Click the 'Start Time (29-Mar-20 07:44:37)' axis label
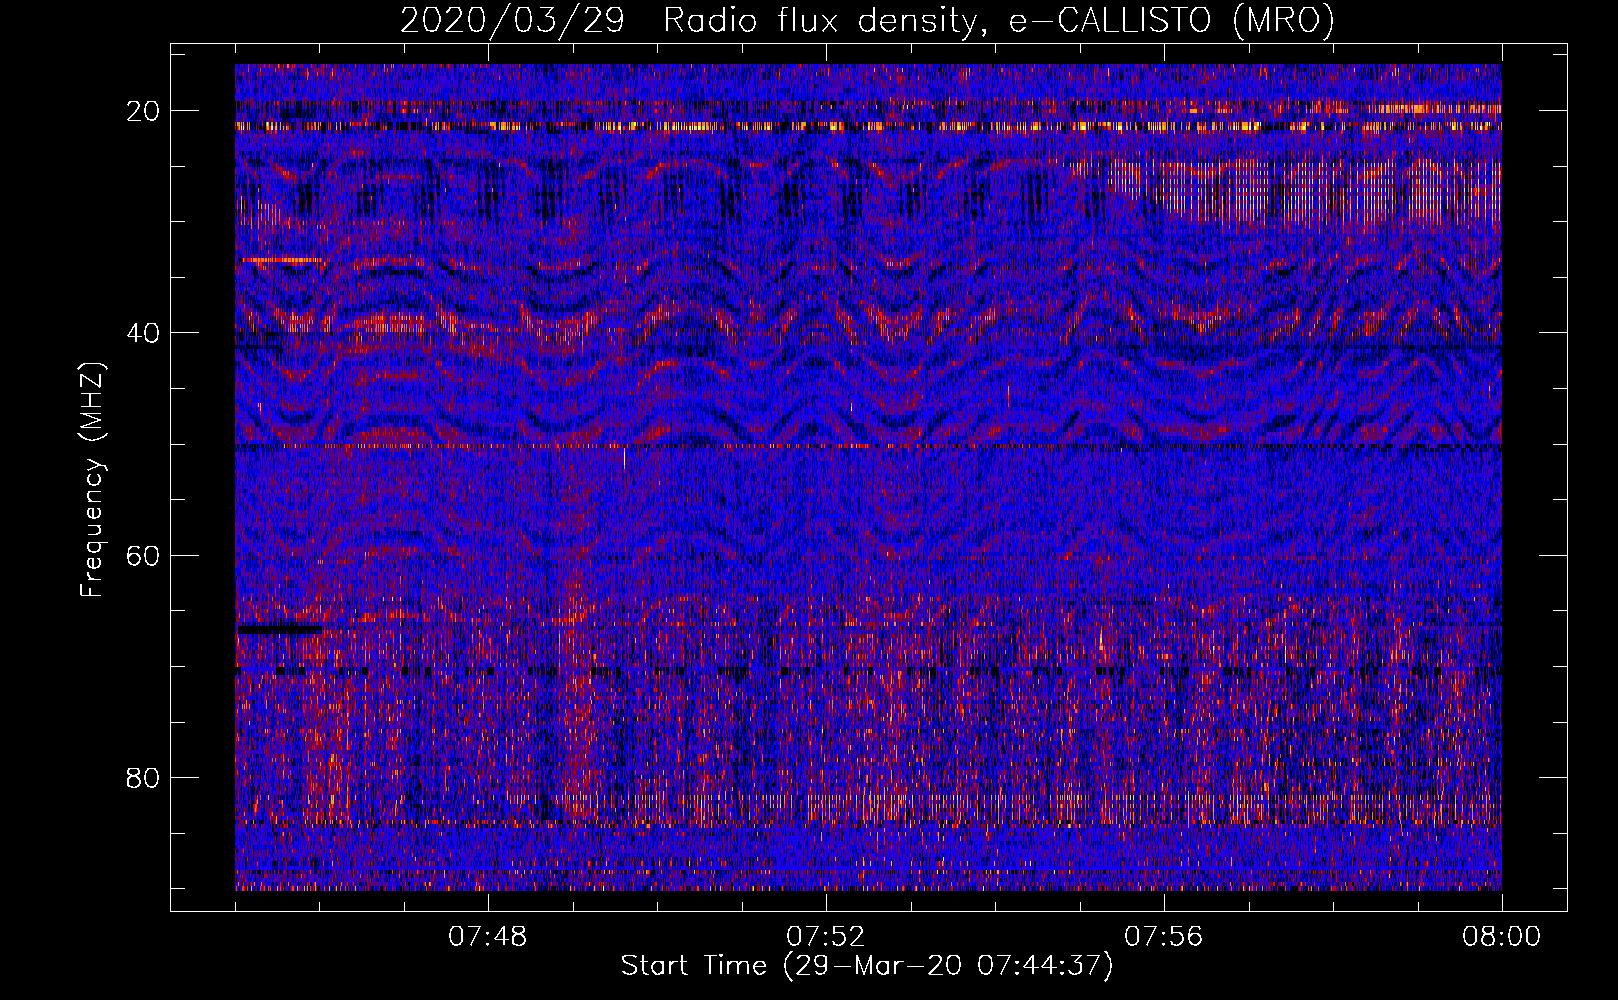This screenshot has height=1000, width=1618. tap(866, 966)
